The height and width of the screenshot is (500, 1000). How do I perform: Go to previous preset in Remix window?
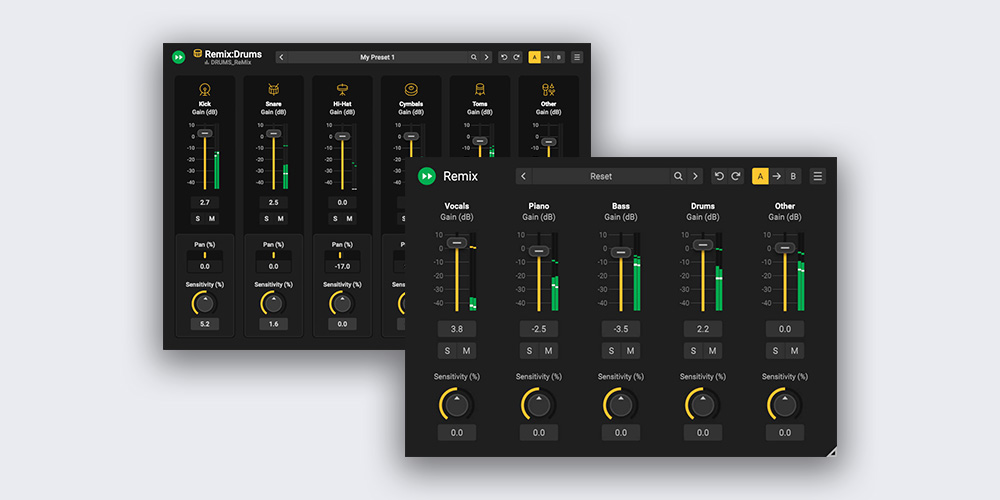click(x=524, y=176)
